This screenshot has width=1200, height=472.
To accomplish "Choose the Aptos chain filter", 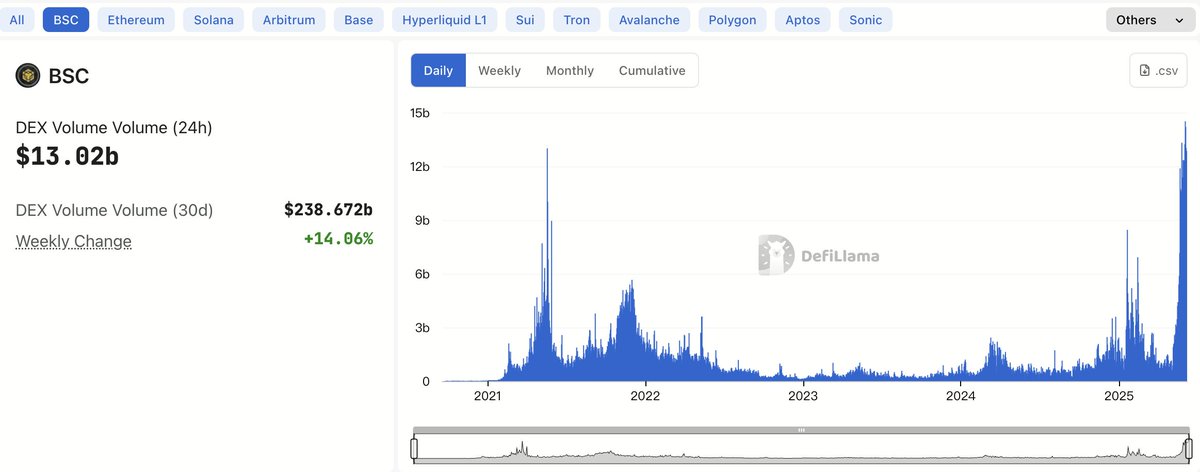I will pos(803,20).
